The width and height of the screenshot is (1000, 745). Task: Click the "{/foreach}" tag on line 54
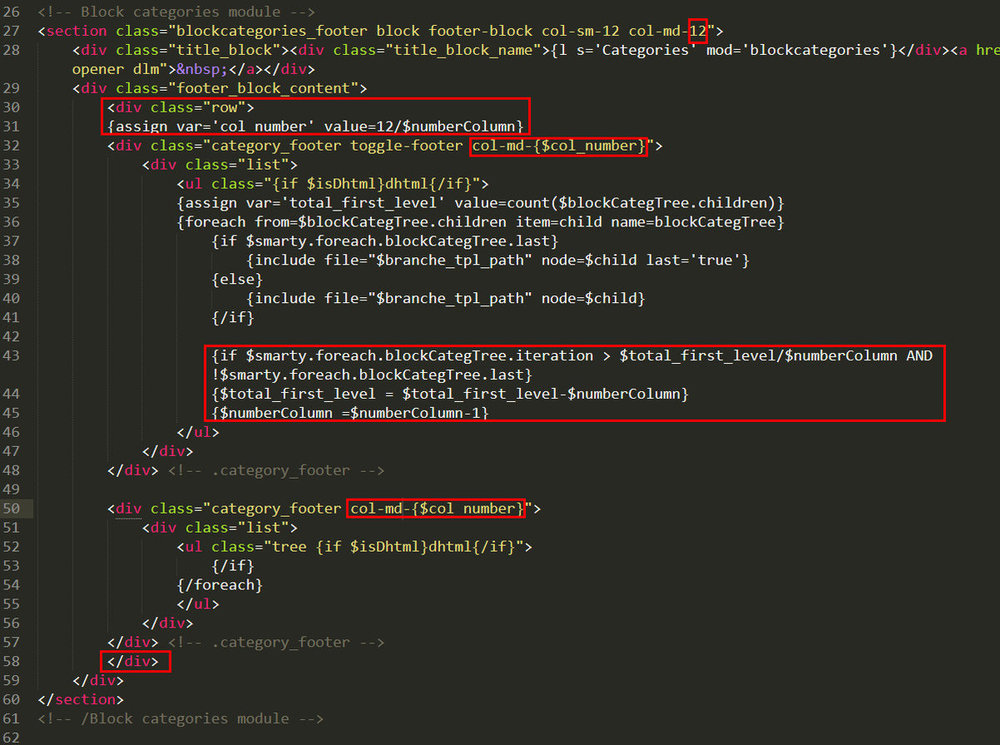coord(220,584)
